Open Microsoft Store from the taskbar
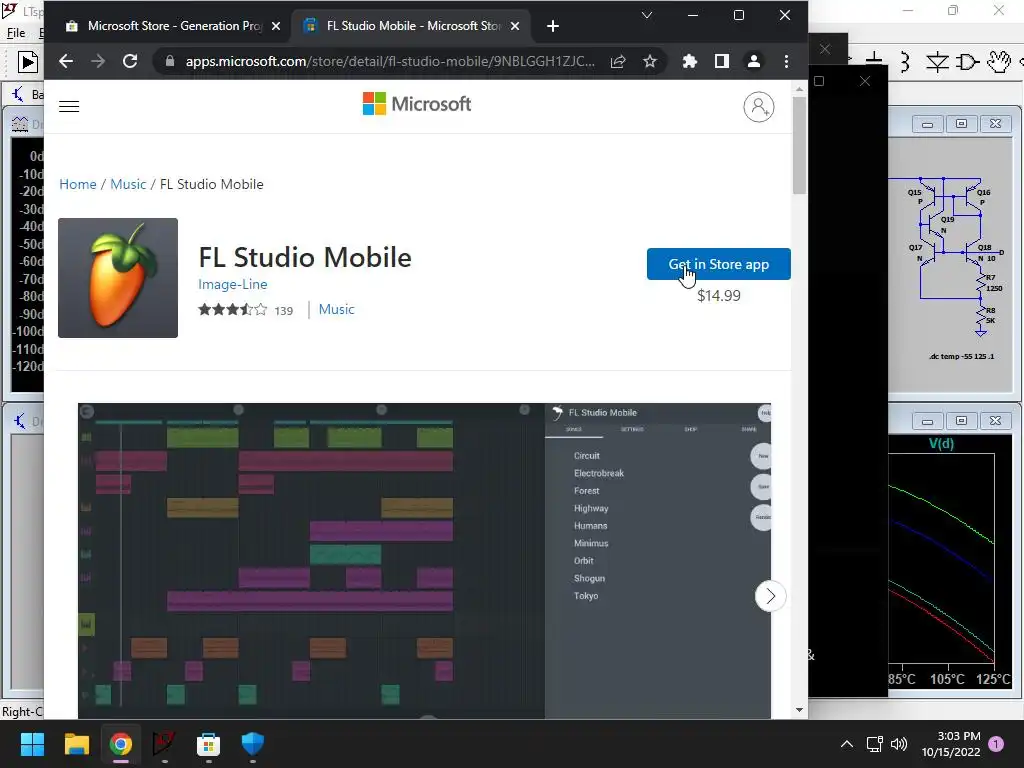 coord(208,744)
